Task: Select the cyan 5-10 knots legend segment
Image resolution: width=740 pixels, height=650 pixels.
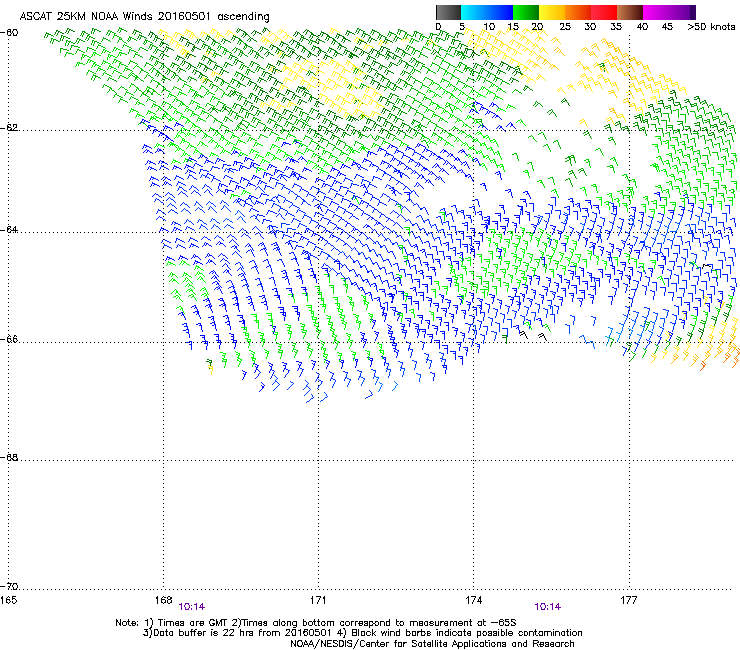Action: (x=474, y=12)
